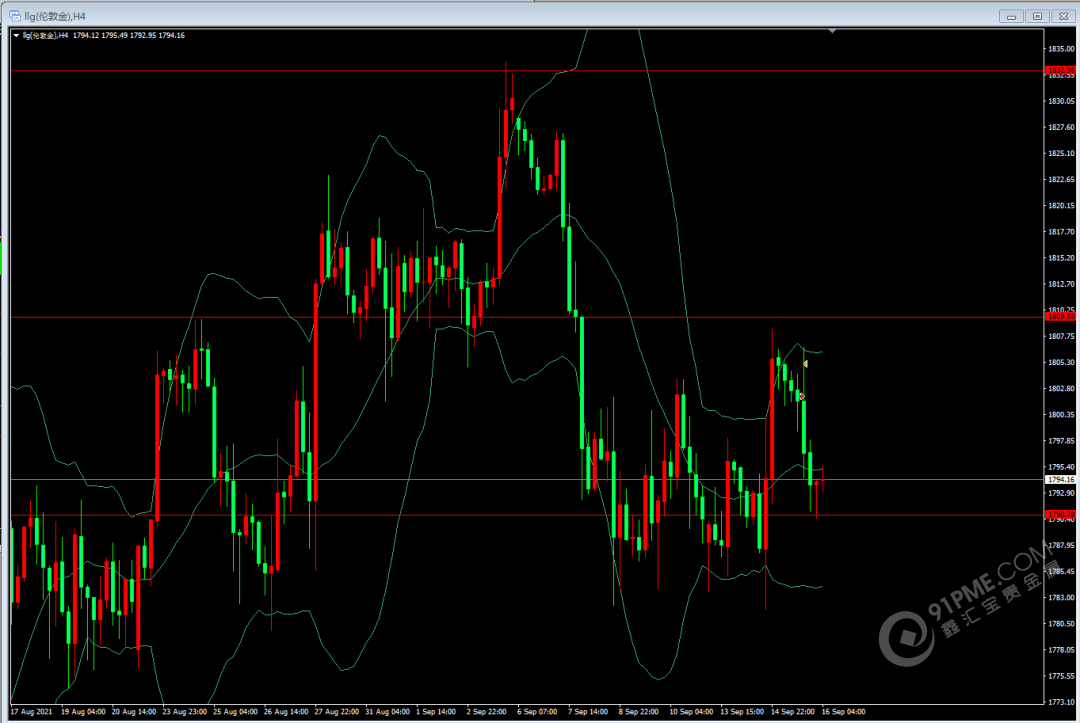Click the 1 Sep 14:00 time label
Screen dimensions: 1080x723
(436, 712)
